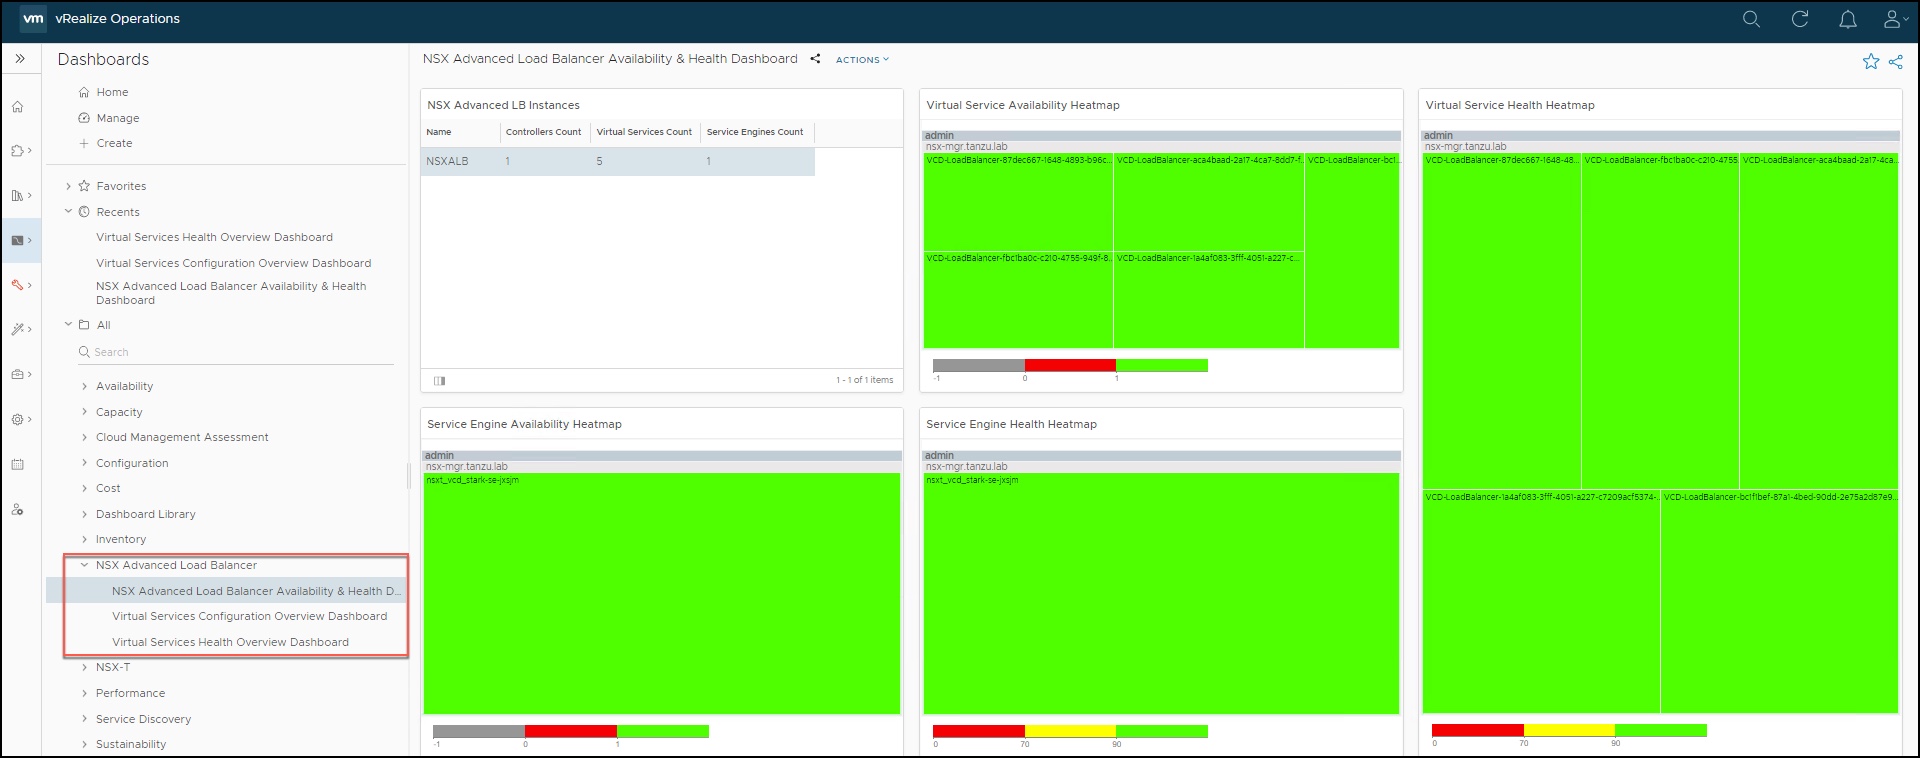Sort table by Name column header
Screen dimensions: 1920x758
pos(460,132)
